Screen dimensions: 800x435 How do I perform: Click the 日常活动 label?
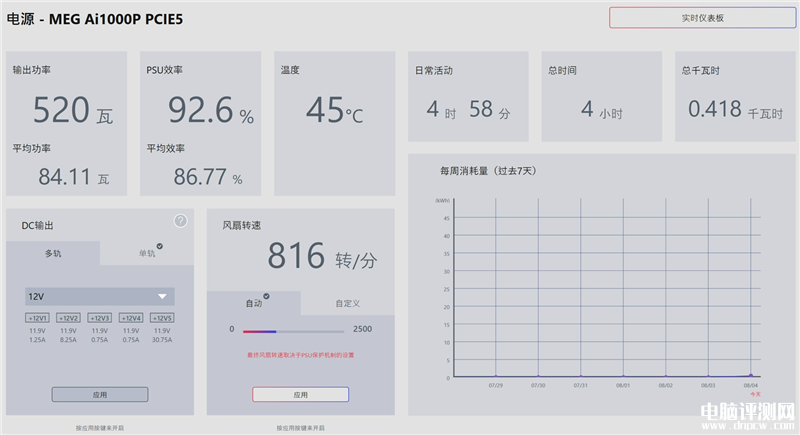(434, 70)
